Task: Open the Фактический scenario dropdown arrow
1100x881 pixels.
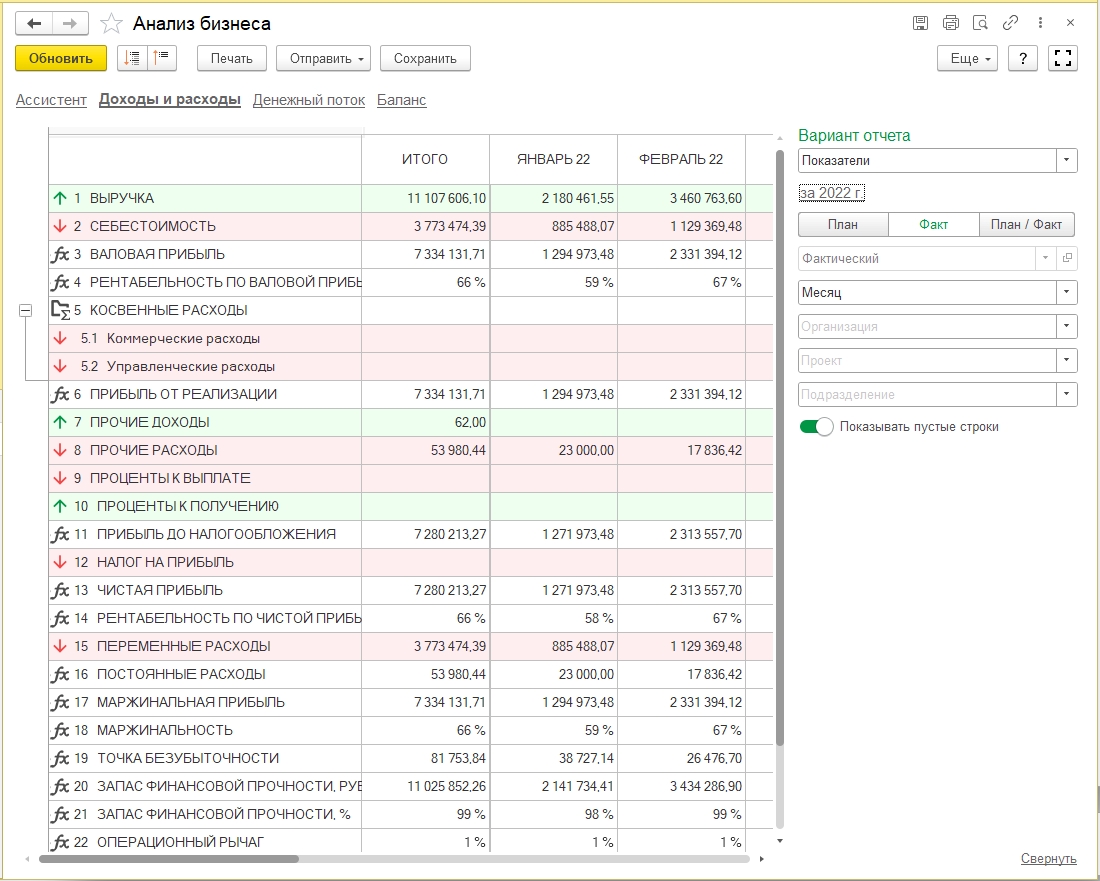Action: tap(1045, 258)
